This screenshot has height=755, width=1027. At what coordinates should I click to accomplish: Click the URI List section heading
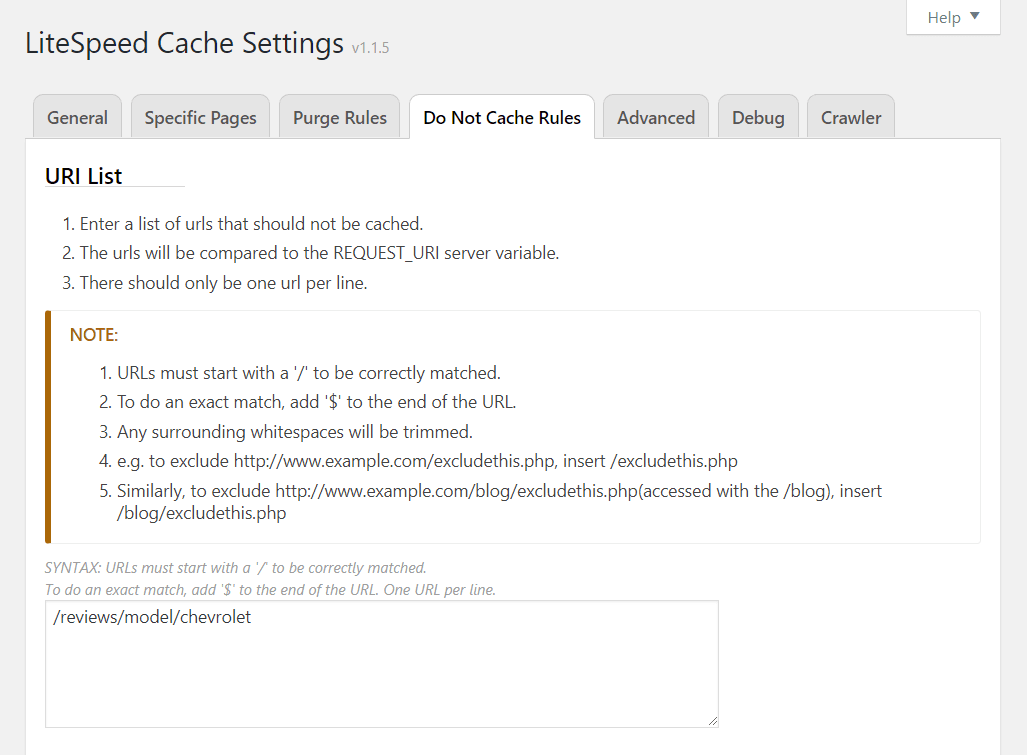click(84, 176)
